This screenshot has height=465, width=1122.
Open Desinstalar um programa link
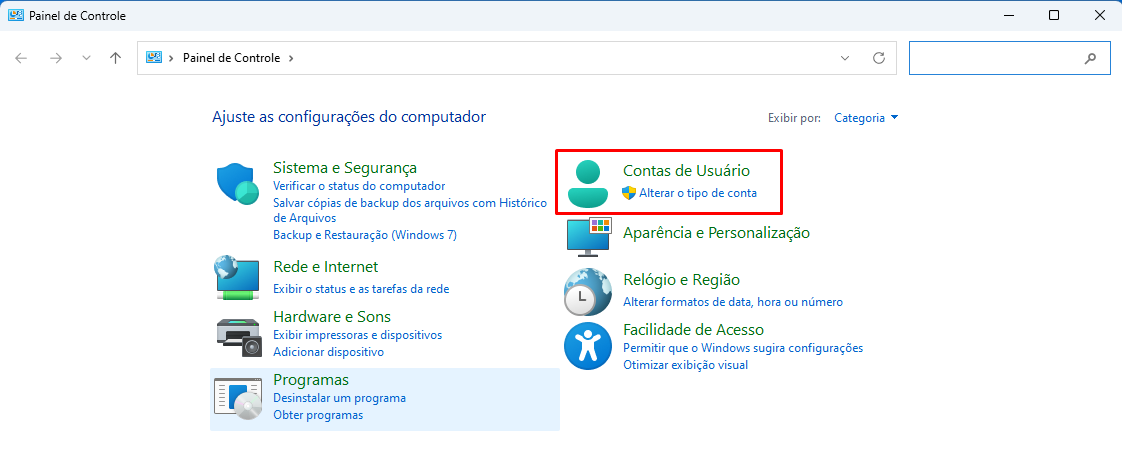coord(339,398)
